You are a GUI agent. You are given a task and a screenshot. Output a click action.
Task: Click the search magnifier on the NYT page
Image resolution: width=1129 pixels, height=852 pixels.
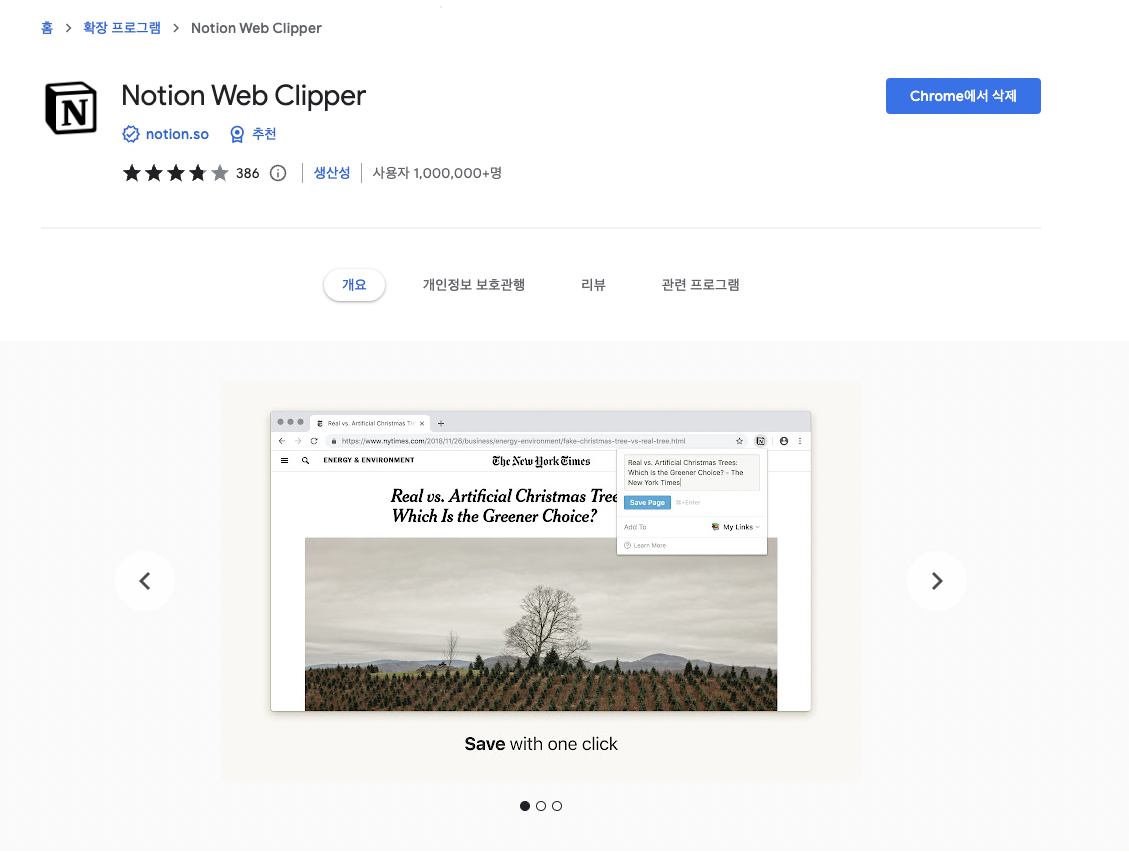(x=303, y=459)
